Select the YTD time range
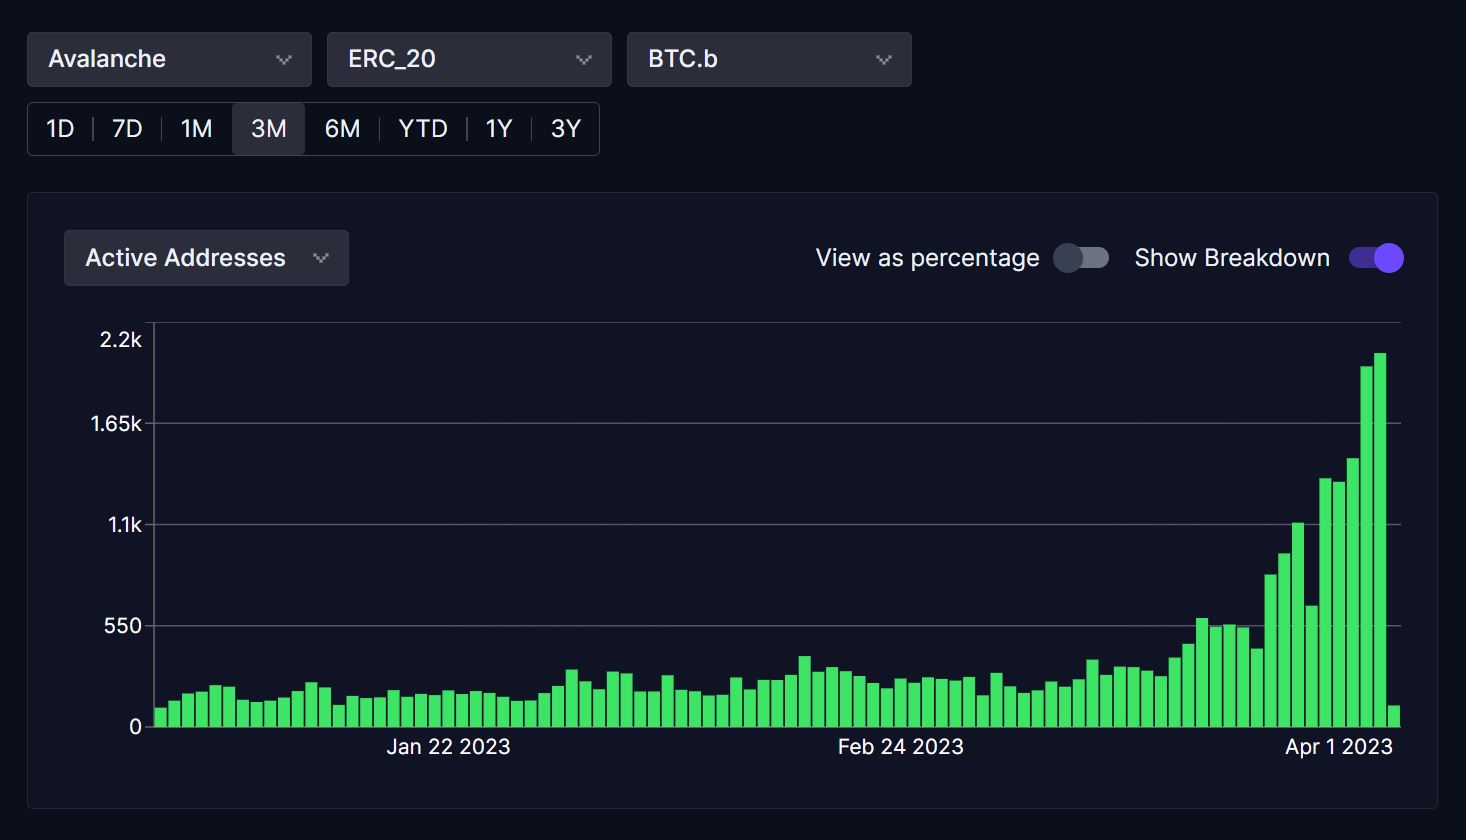The image size is (1466, 840). [x=423, y=129]
